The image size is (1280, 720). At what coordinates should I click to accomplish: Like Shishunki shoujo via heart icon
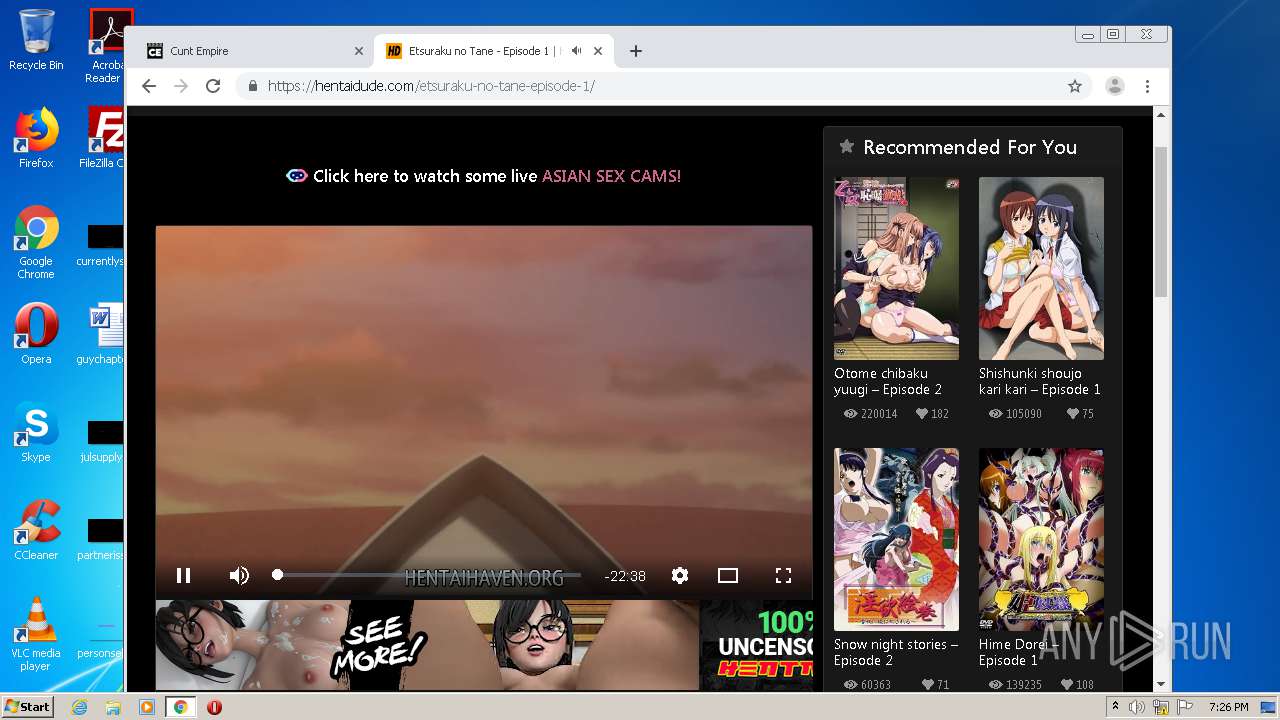coord(1072,413)
